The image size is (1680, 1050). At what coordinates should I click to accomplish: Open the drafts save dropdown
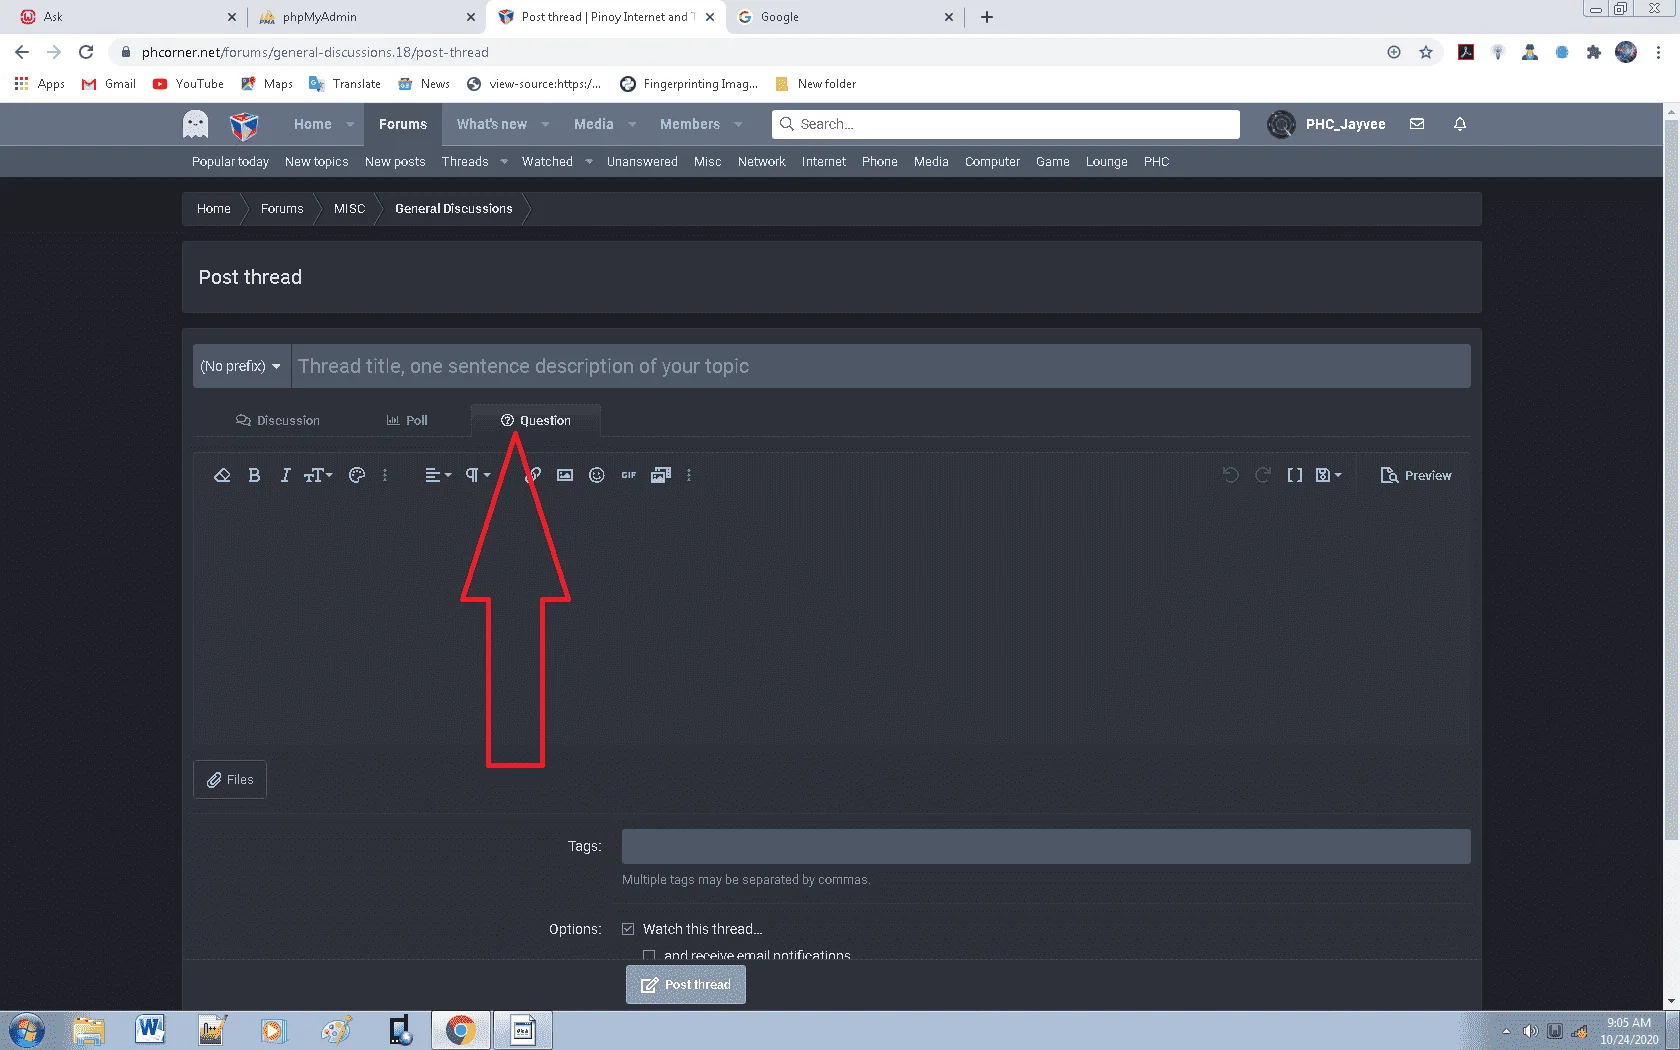click(1328, 475)
